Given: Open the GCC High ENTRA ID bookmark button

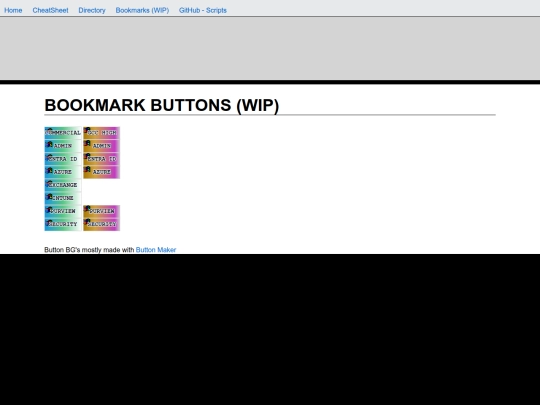Looking at the screenshot, I should tap(101, 159).
